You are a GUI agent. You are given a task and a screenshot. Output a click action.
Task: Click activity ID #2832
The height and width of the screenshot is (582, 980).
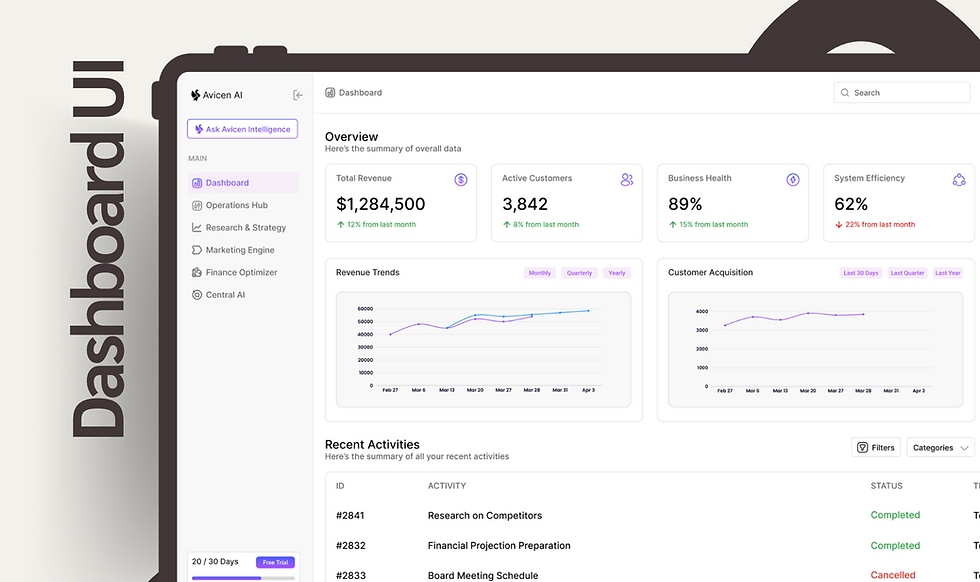click(351, 546)
